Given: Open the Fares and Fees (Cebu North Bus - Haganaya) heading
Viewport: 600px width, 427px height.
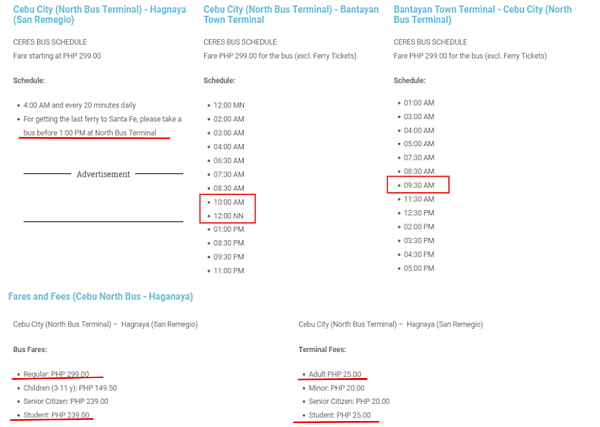Looking at the screenshot, I should click(x=101, y=297).
